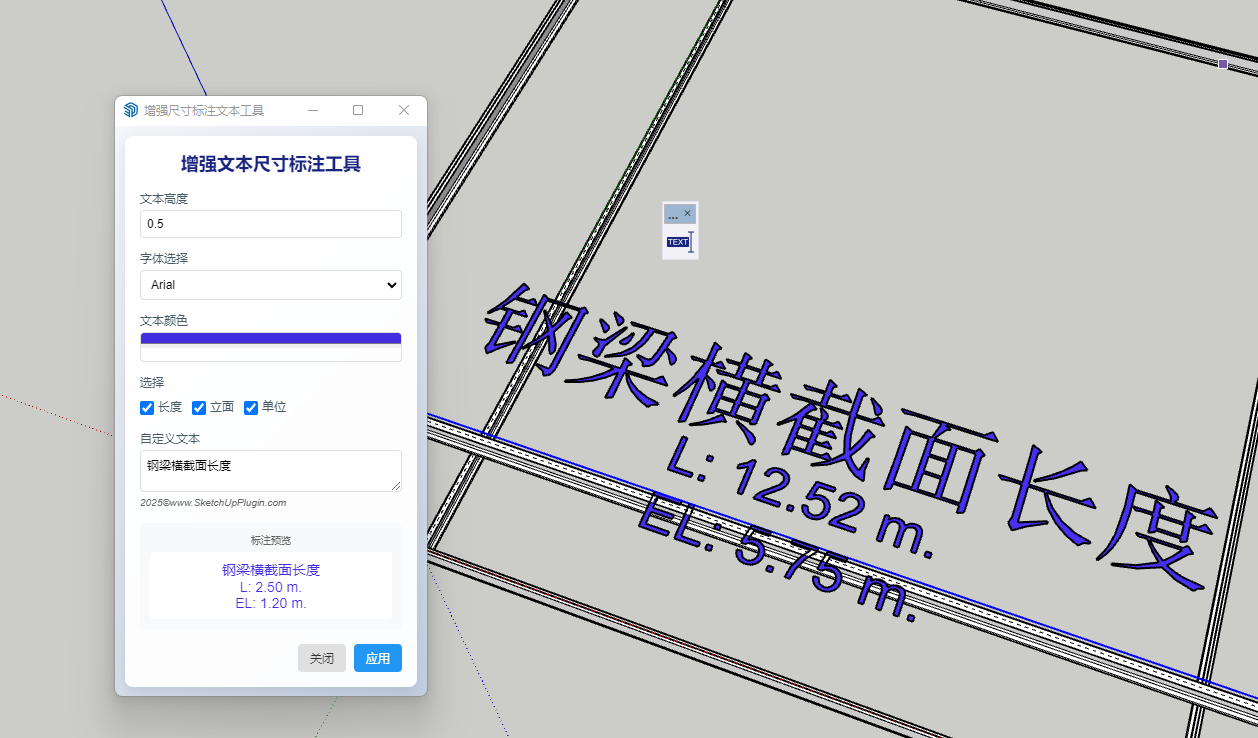Select the purple square marker in viewport corner
The width and height of the screenshot is (1258, 738).
[x=1222, y=64]
